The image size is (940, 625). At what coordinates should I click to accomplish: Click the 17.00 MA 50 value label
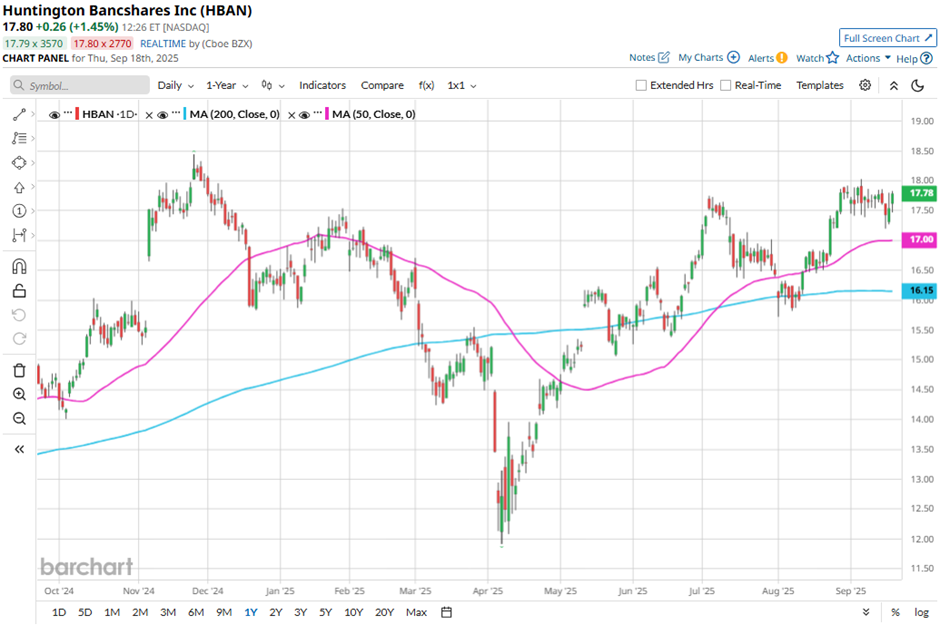(x=919, y=240)
